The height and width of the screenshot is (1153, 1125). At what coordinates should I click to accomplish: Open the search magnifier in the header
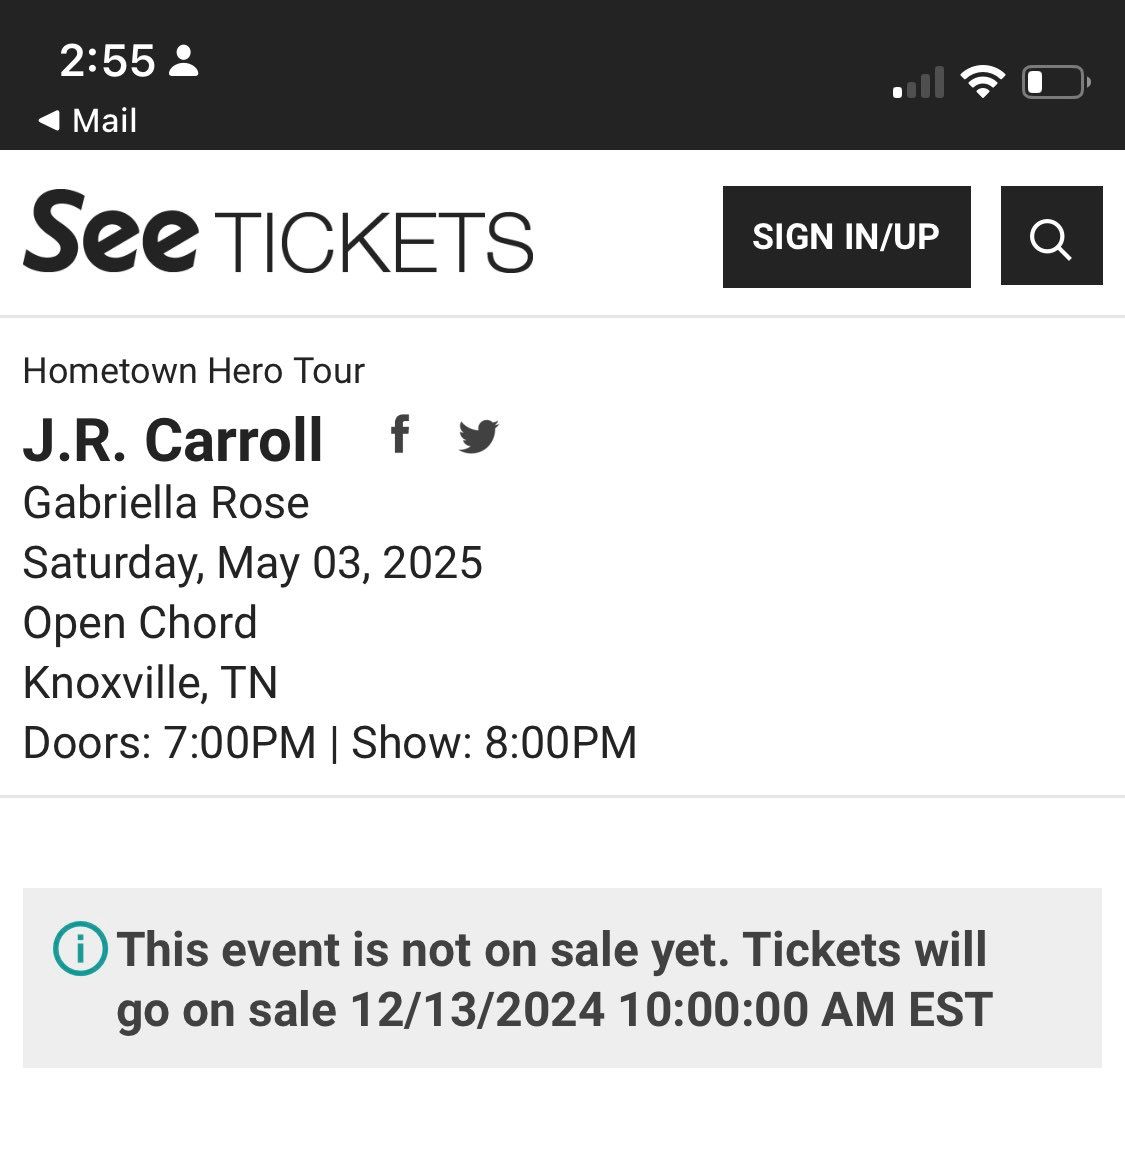click(1051, 236)
